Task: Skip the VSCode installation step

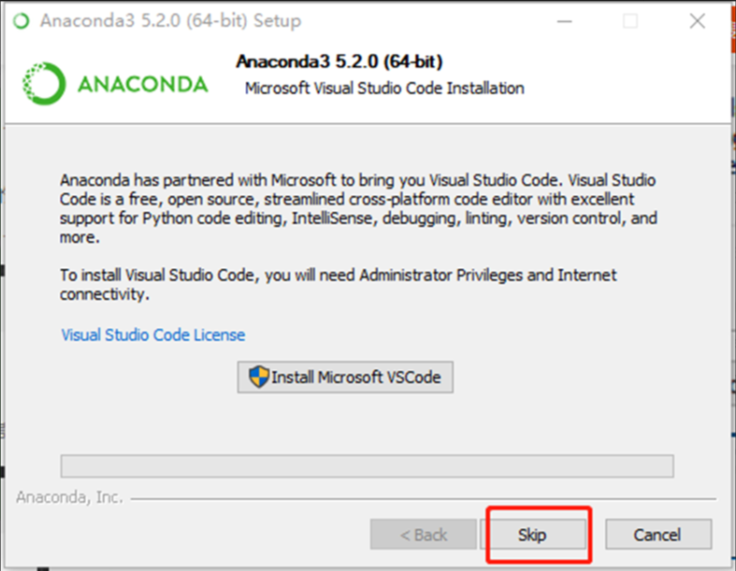Action: (x=532, y=535)
